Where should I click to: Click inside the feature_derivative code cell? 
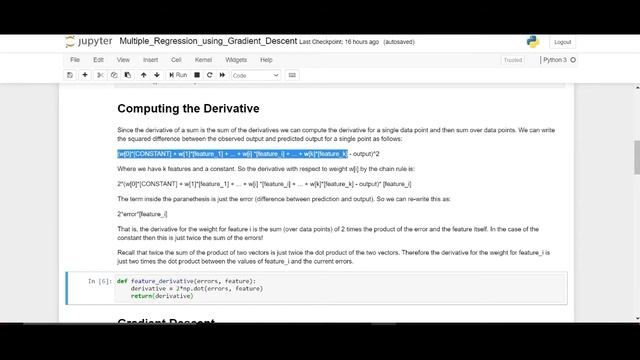[340, 288]
